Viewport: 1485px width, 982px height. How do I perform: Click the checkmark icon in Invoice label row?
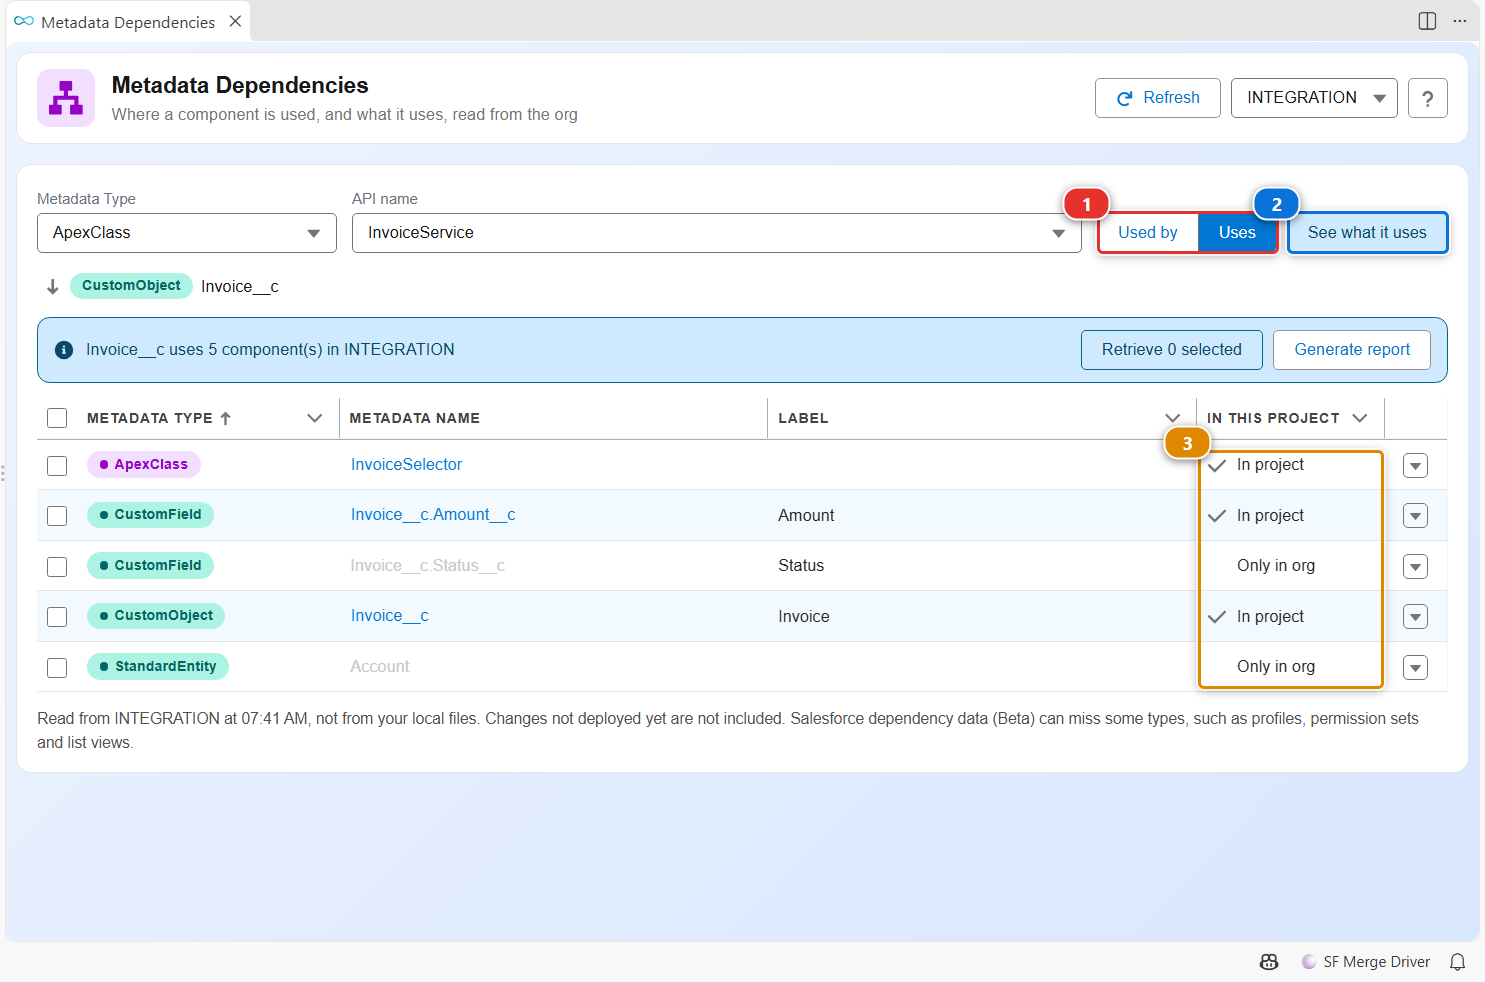coord(1217,617)
